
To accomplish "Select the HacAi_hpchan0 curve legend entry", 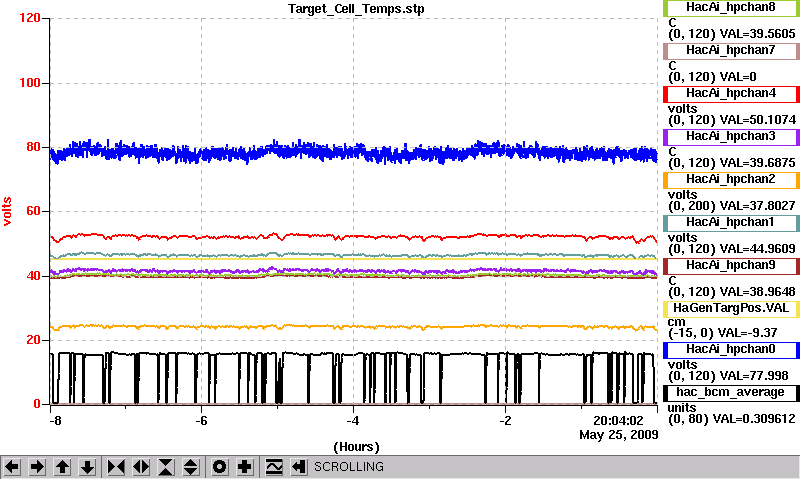I will pos(731,349).
